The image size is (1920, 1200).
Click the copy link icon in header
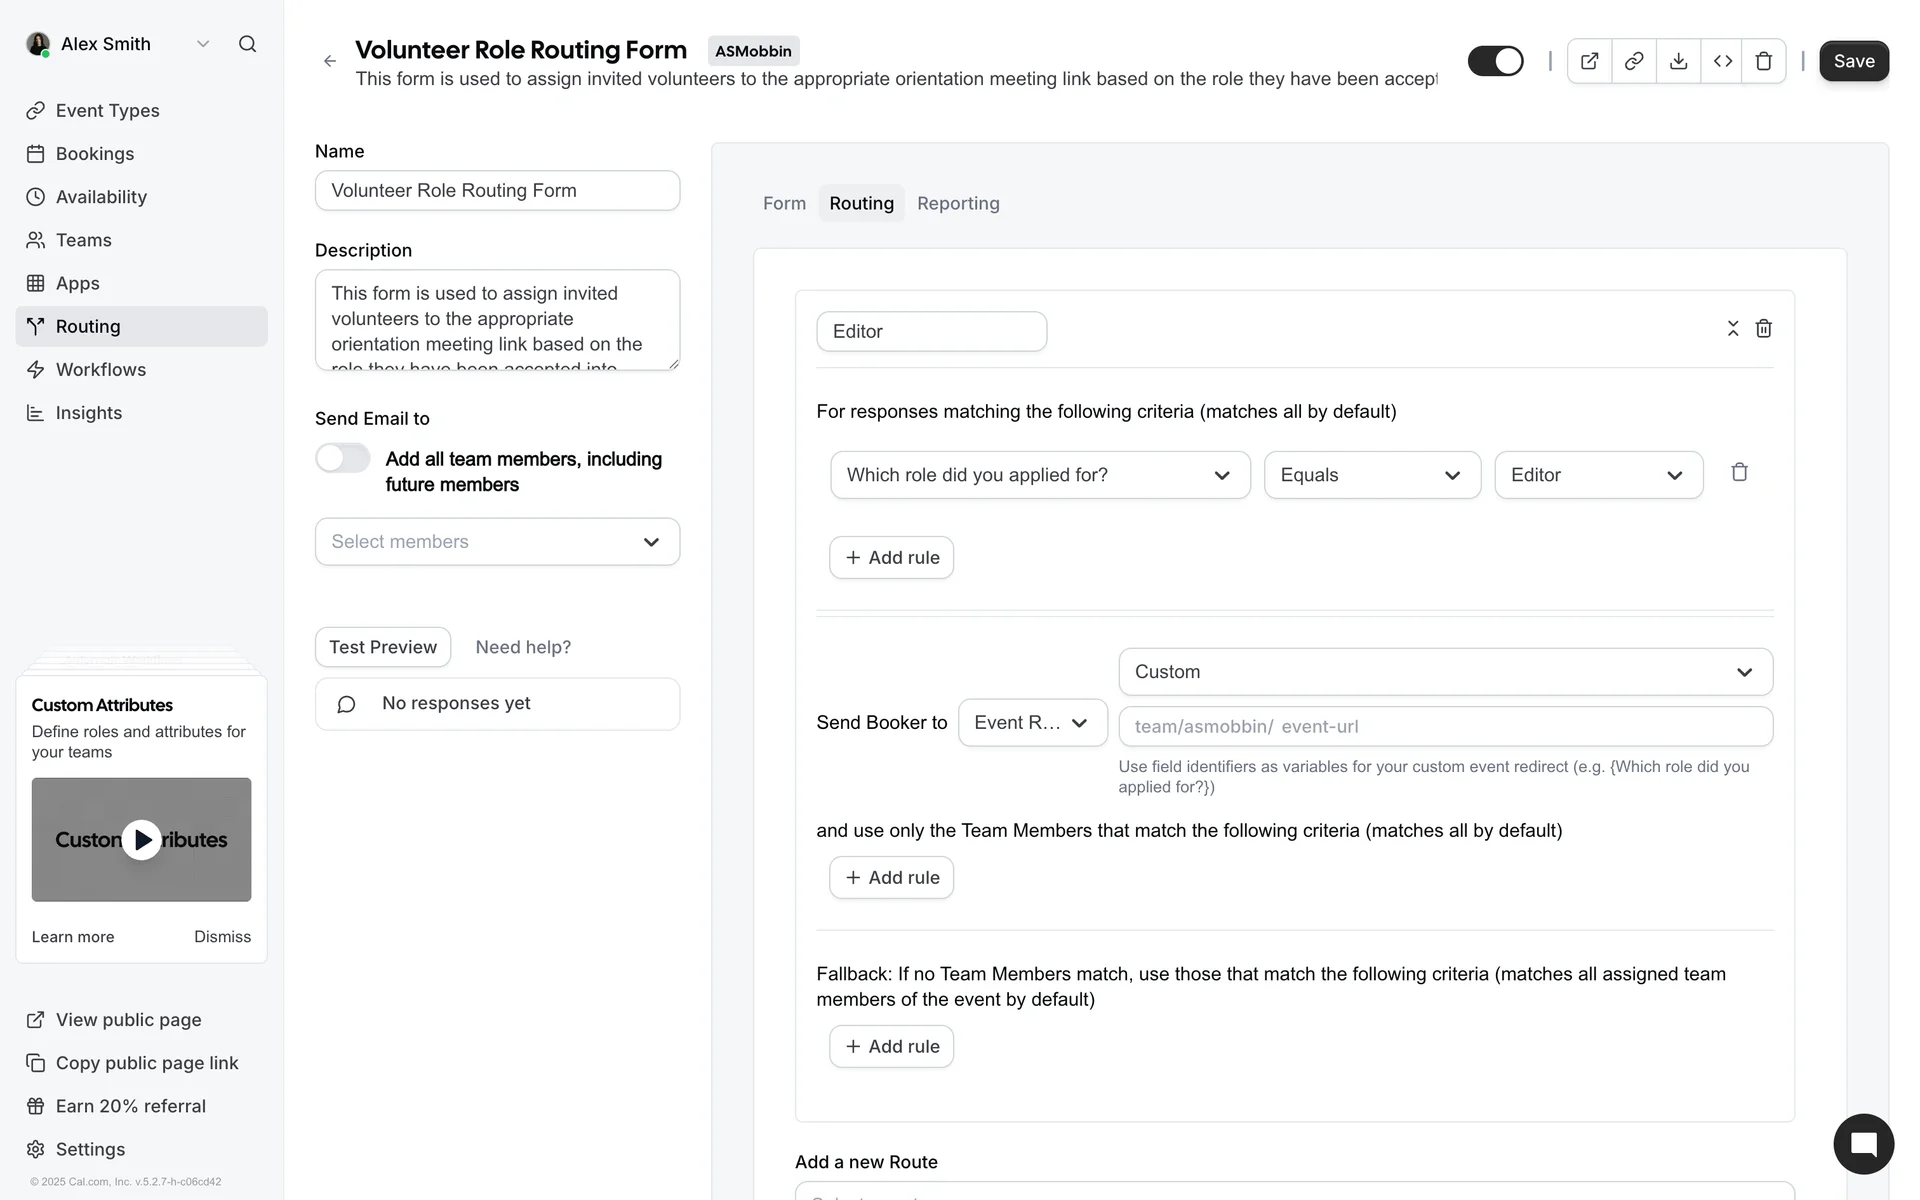click(x=1634, y=62)
